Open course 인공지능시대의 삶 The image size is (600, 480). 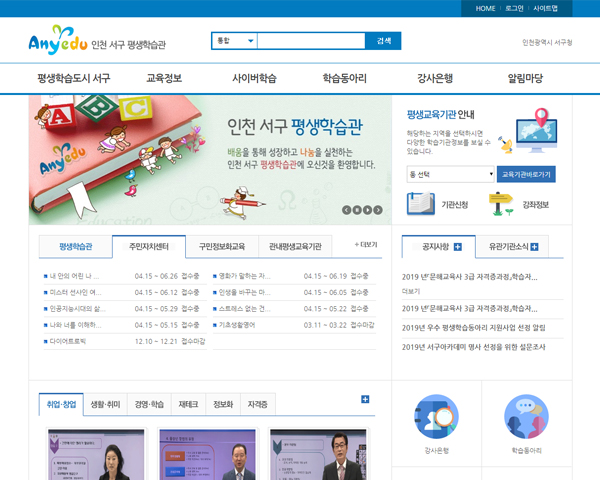[78, 309]
